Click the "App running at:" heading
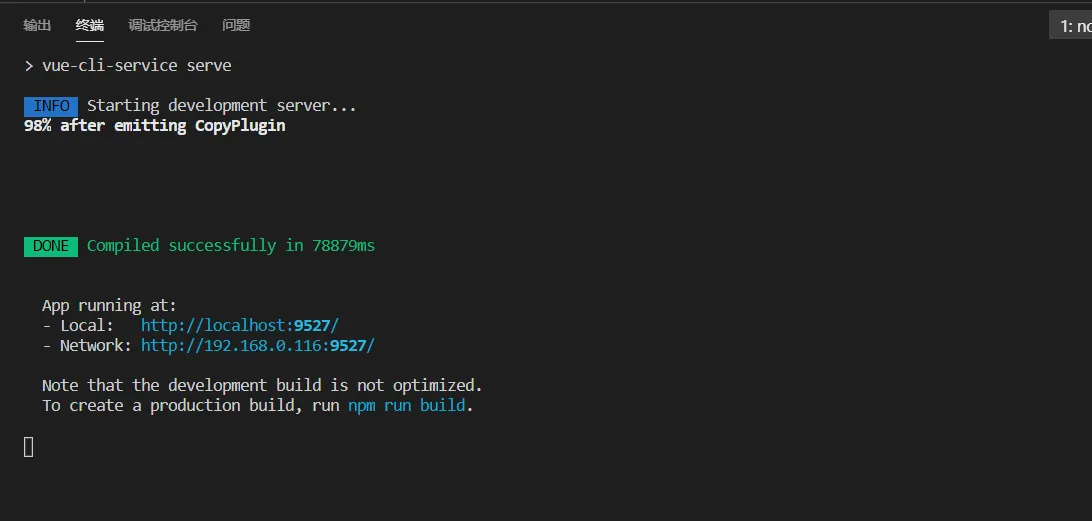The height and width of the screenshot is (521, 1092). point(109,305)
